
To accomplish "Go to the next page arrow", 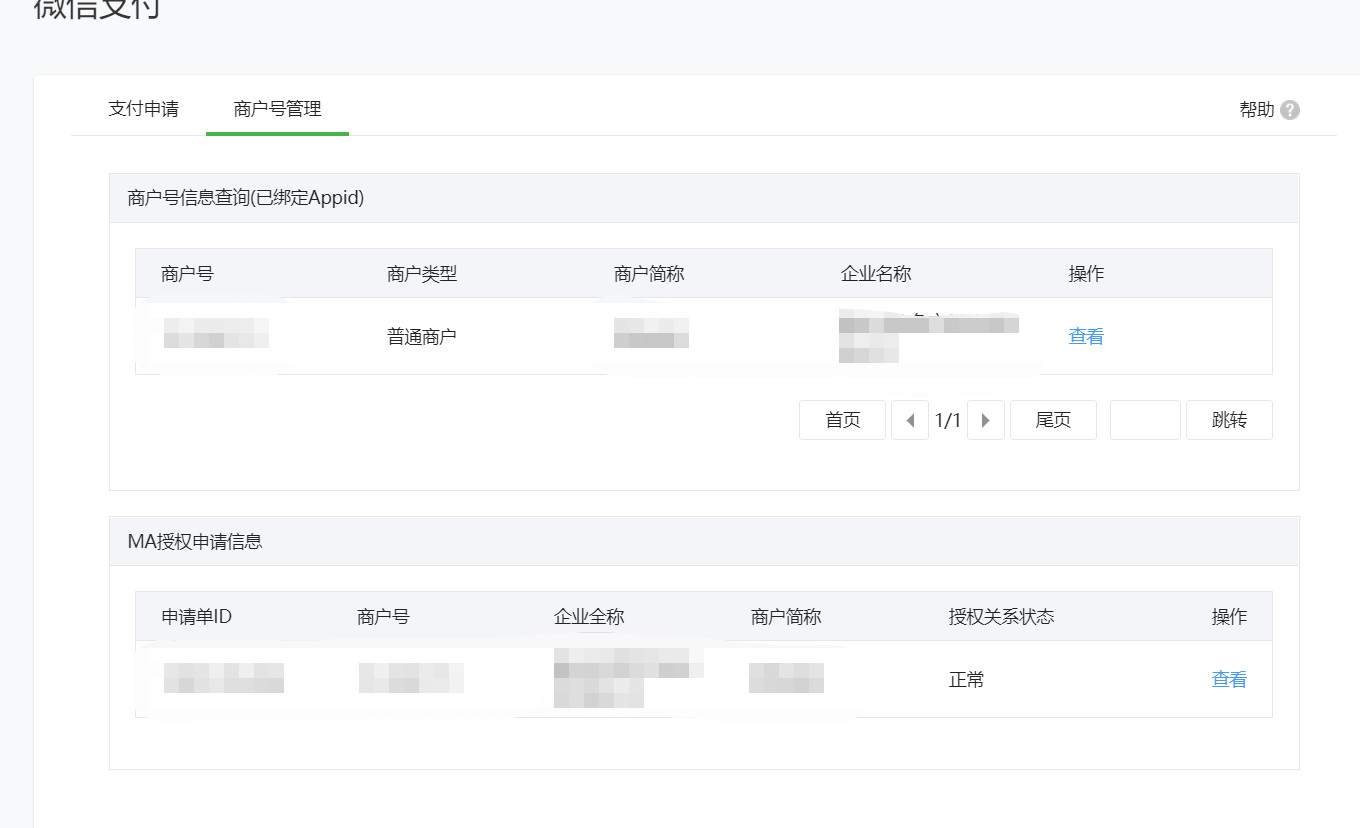I will pyautogui.click(x=986, y=421).
